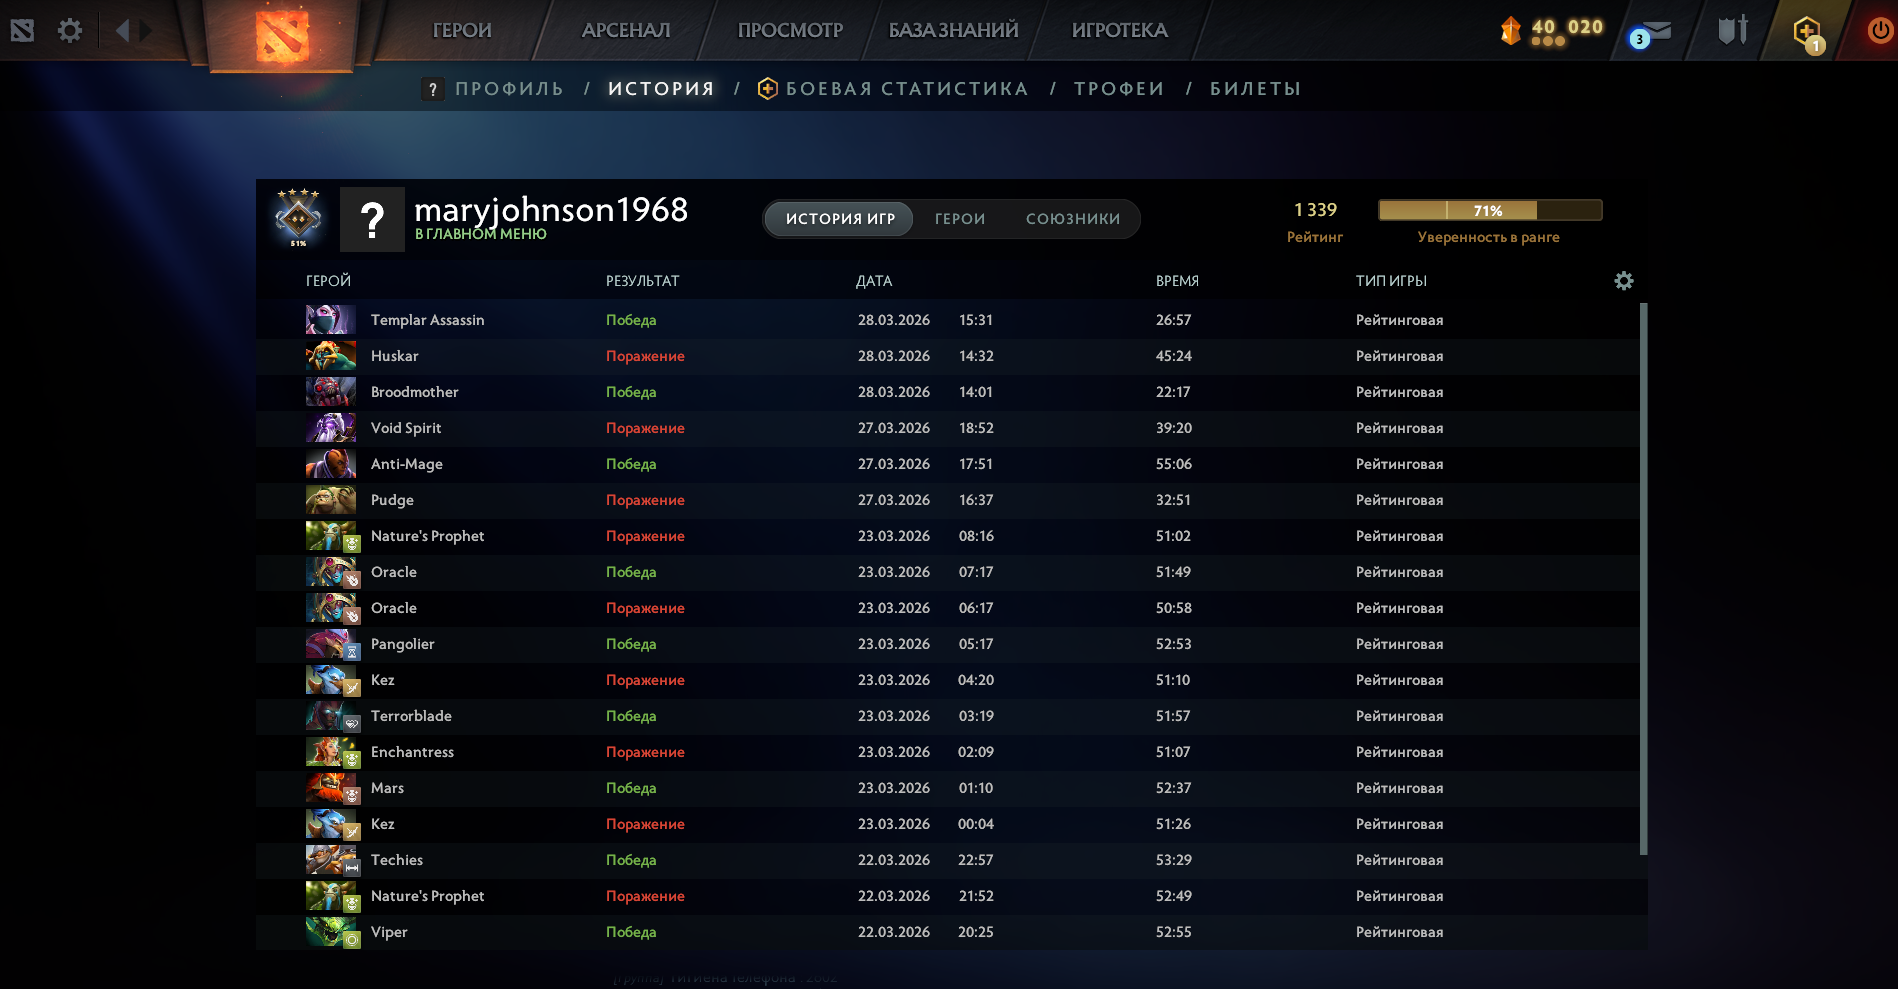Open the Арсенал top menu

(626, 30)
